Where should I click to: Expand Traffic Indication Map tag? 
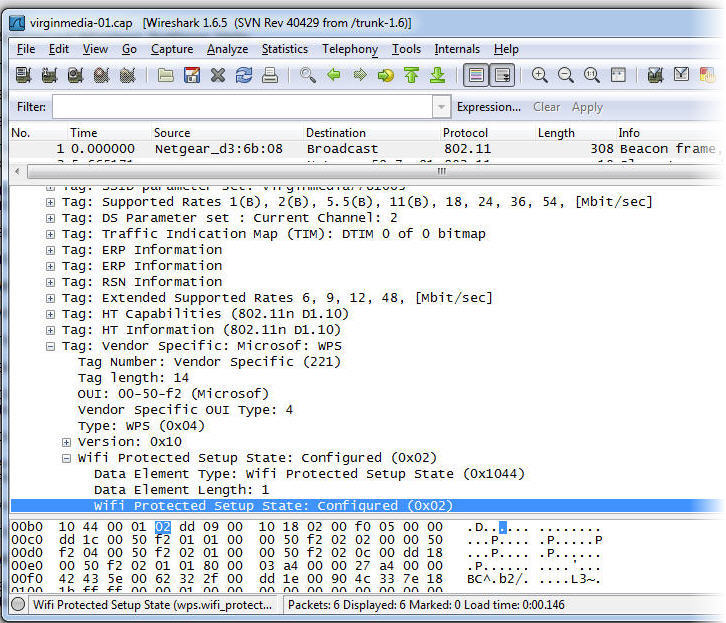tap(50, 234)
